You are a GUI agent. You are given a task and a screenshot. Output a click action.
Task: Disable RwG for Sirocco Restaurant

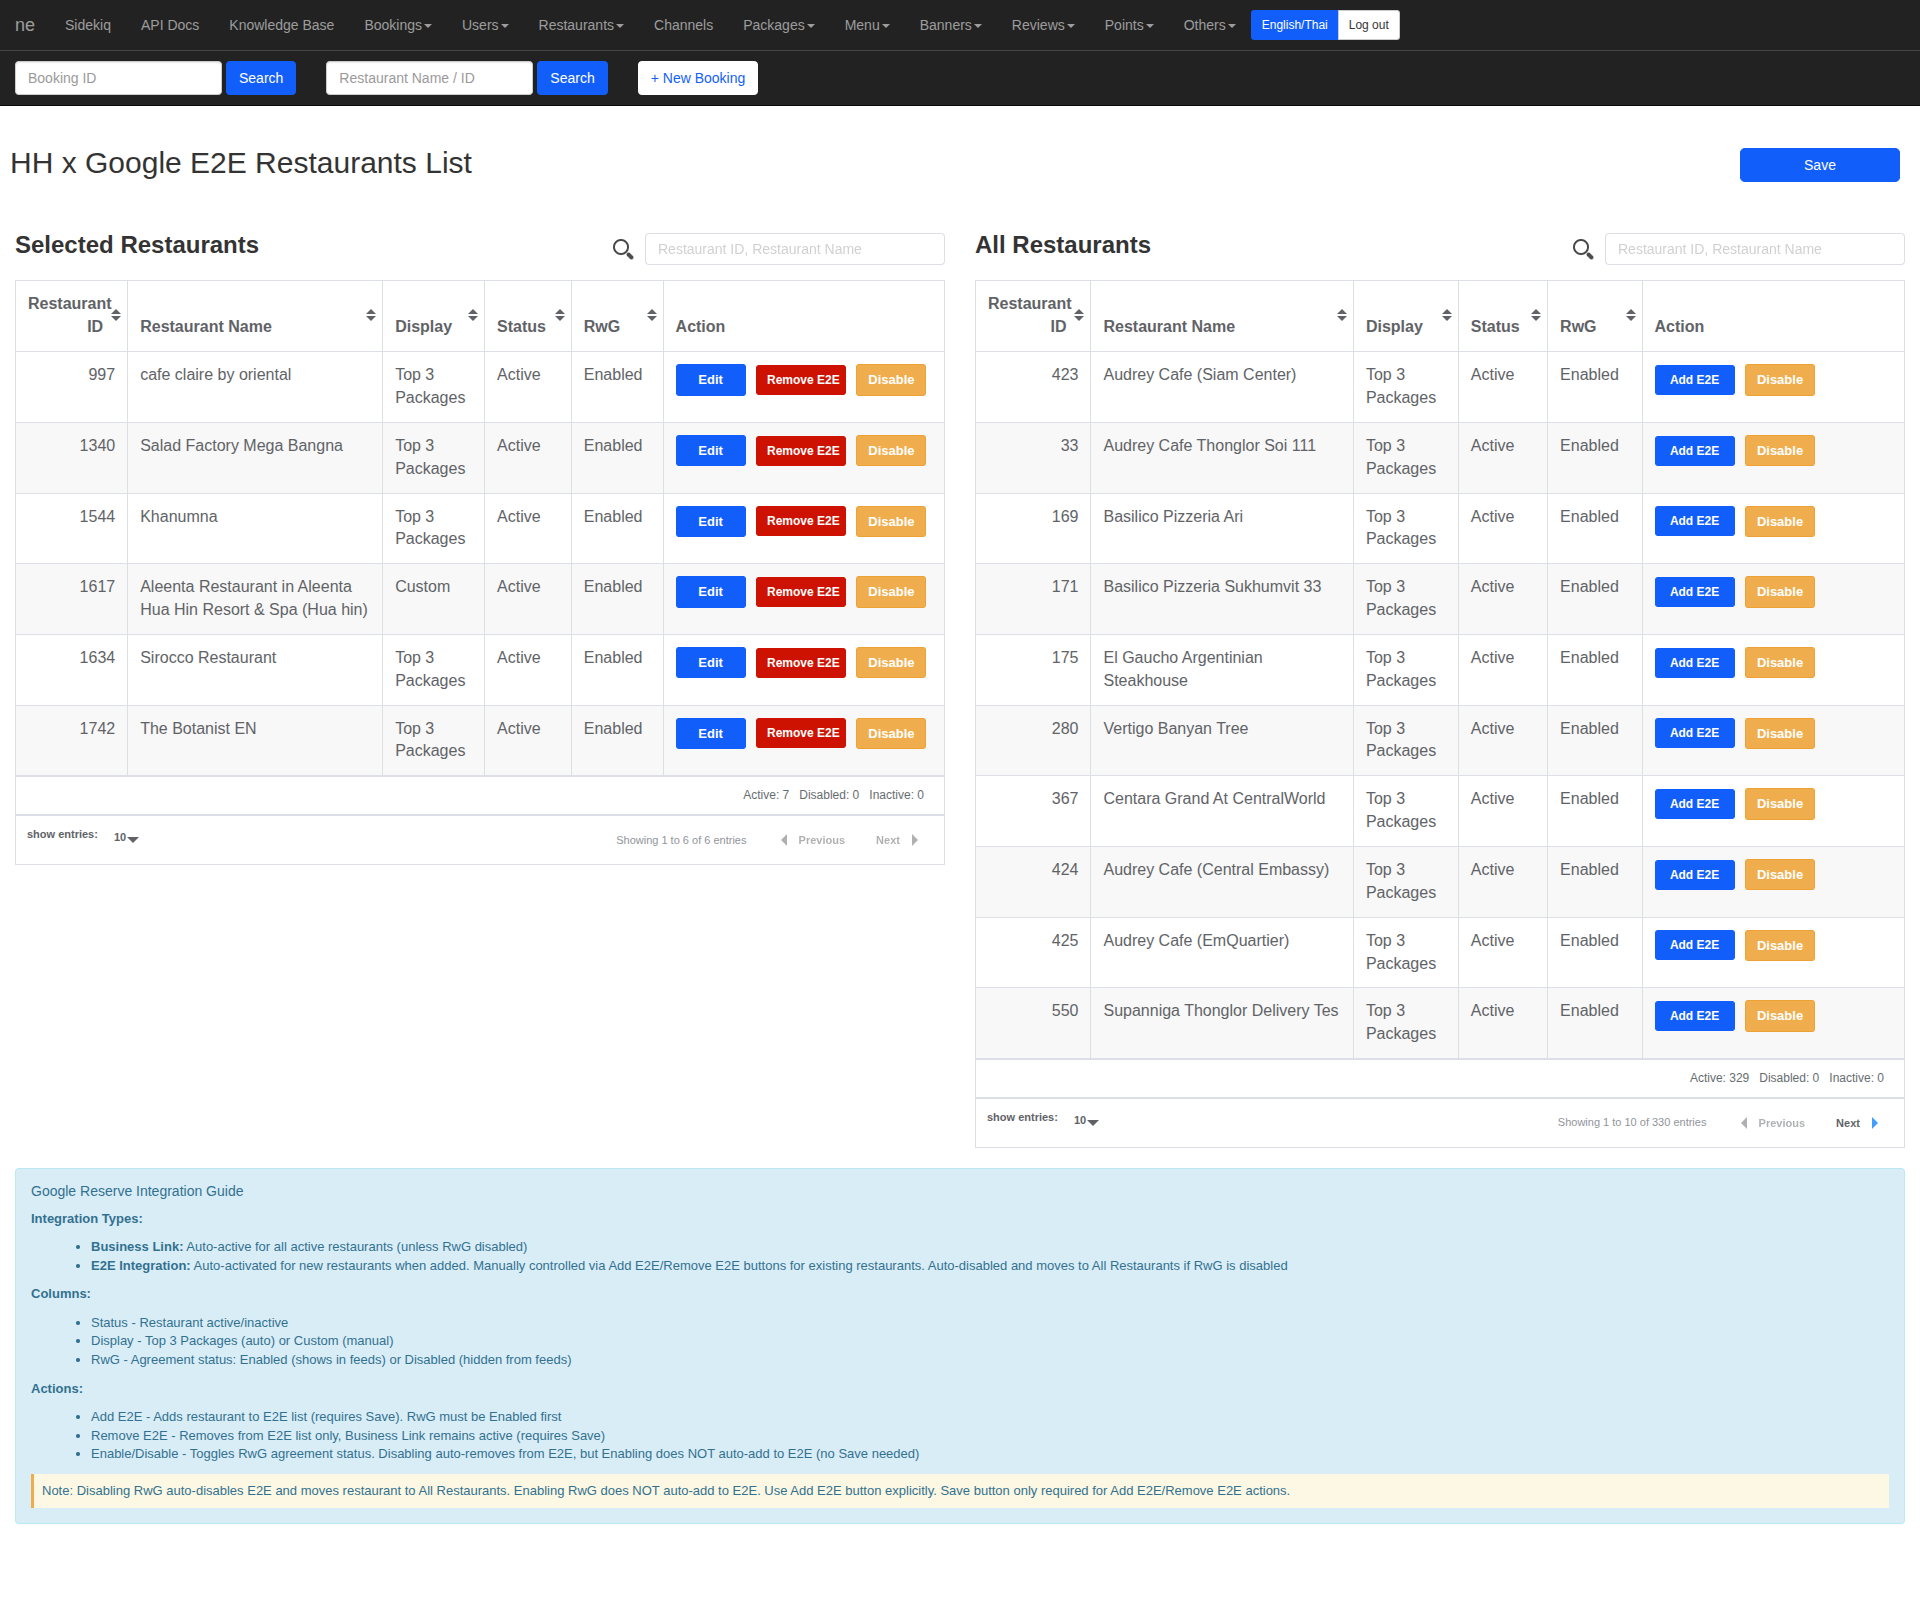point(890,662)
